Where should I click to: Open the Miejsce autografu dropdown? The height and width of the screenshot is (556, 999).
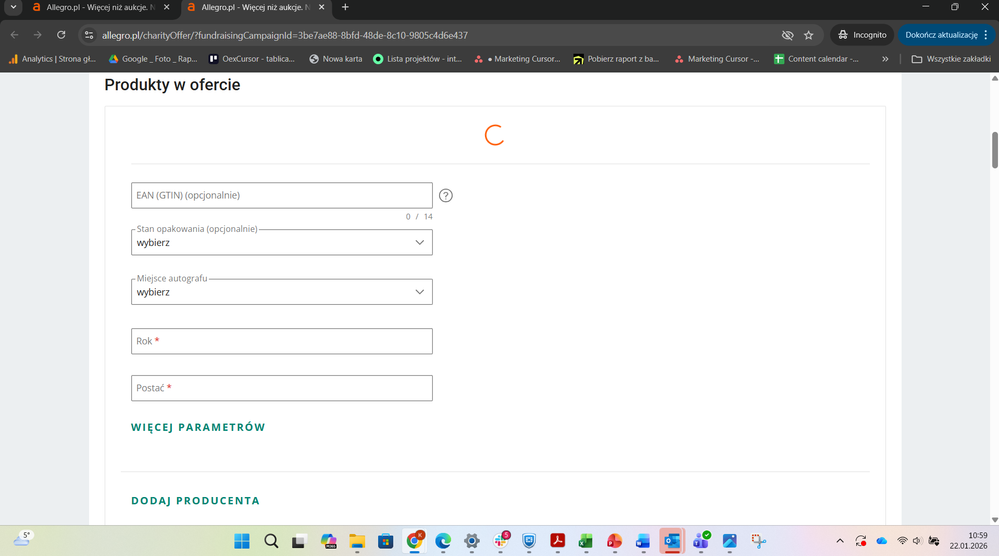point(282,292)
